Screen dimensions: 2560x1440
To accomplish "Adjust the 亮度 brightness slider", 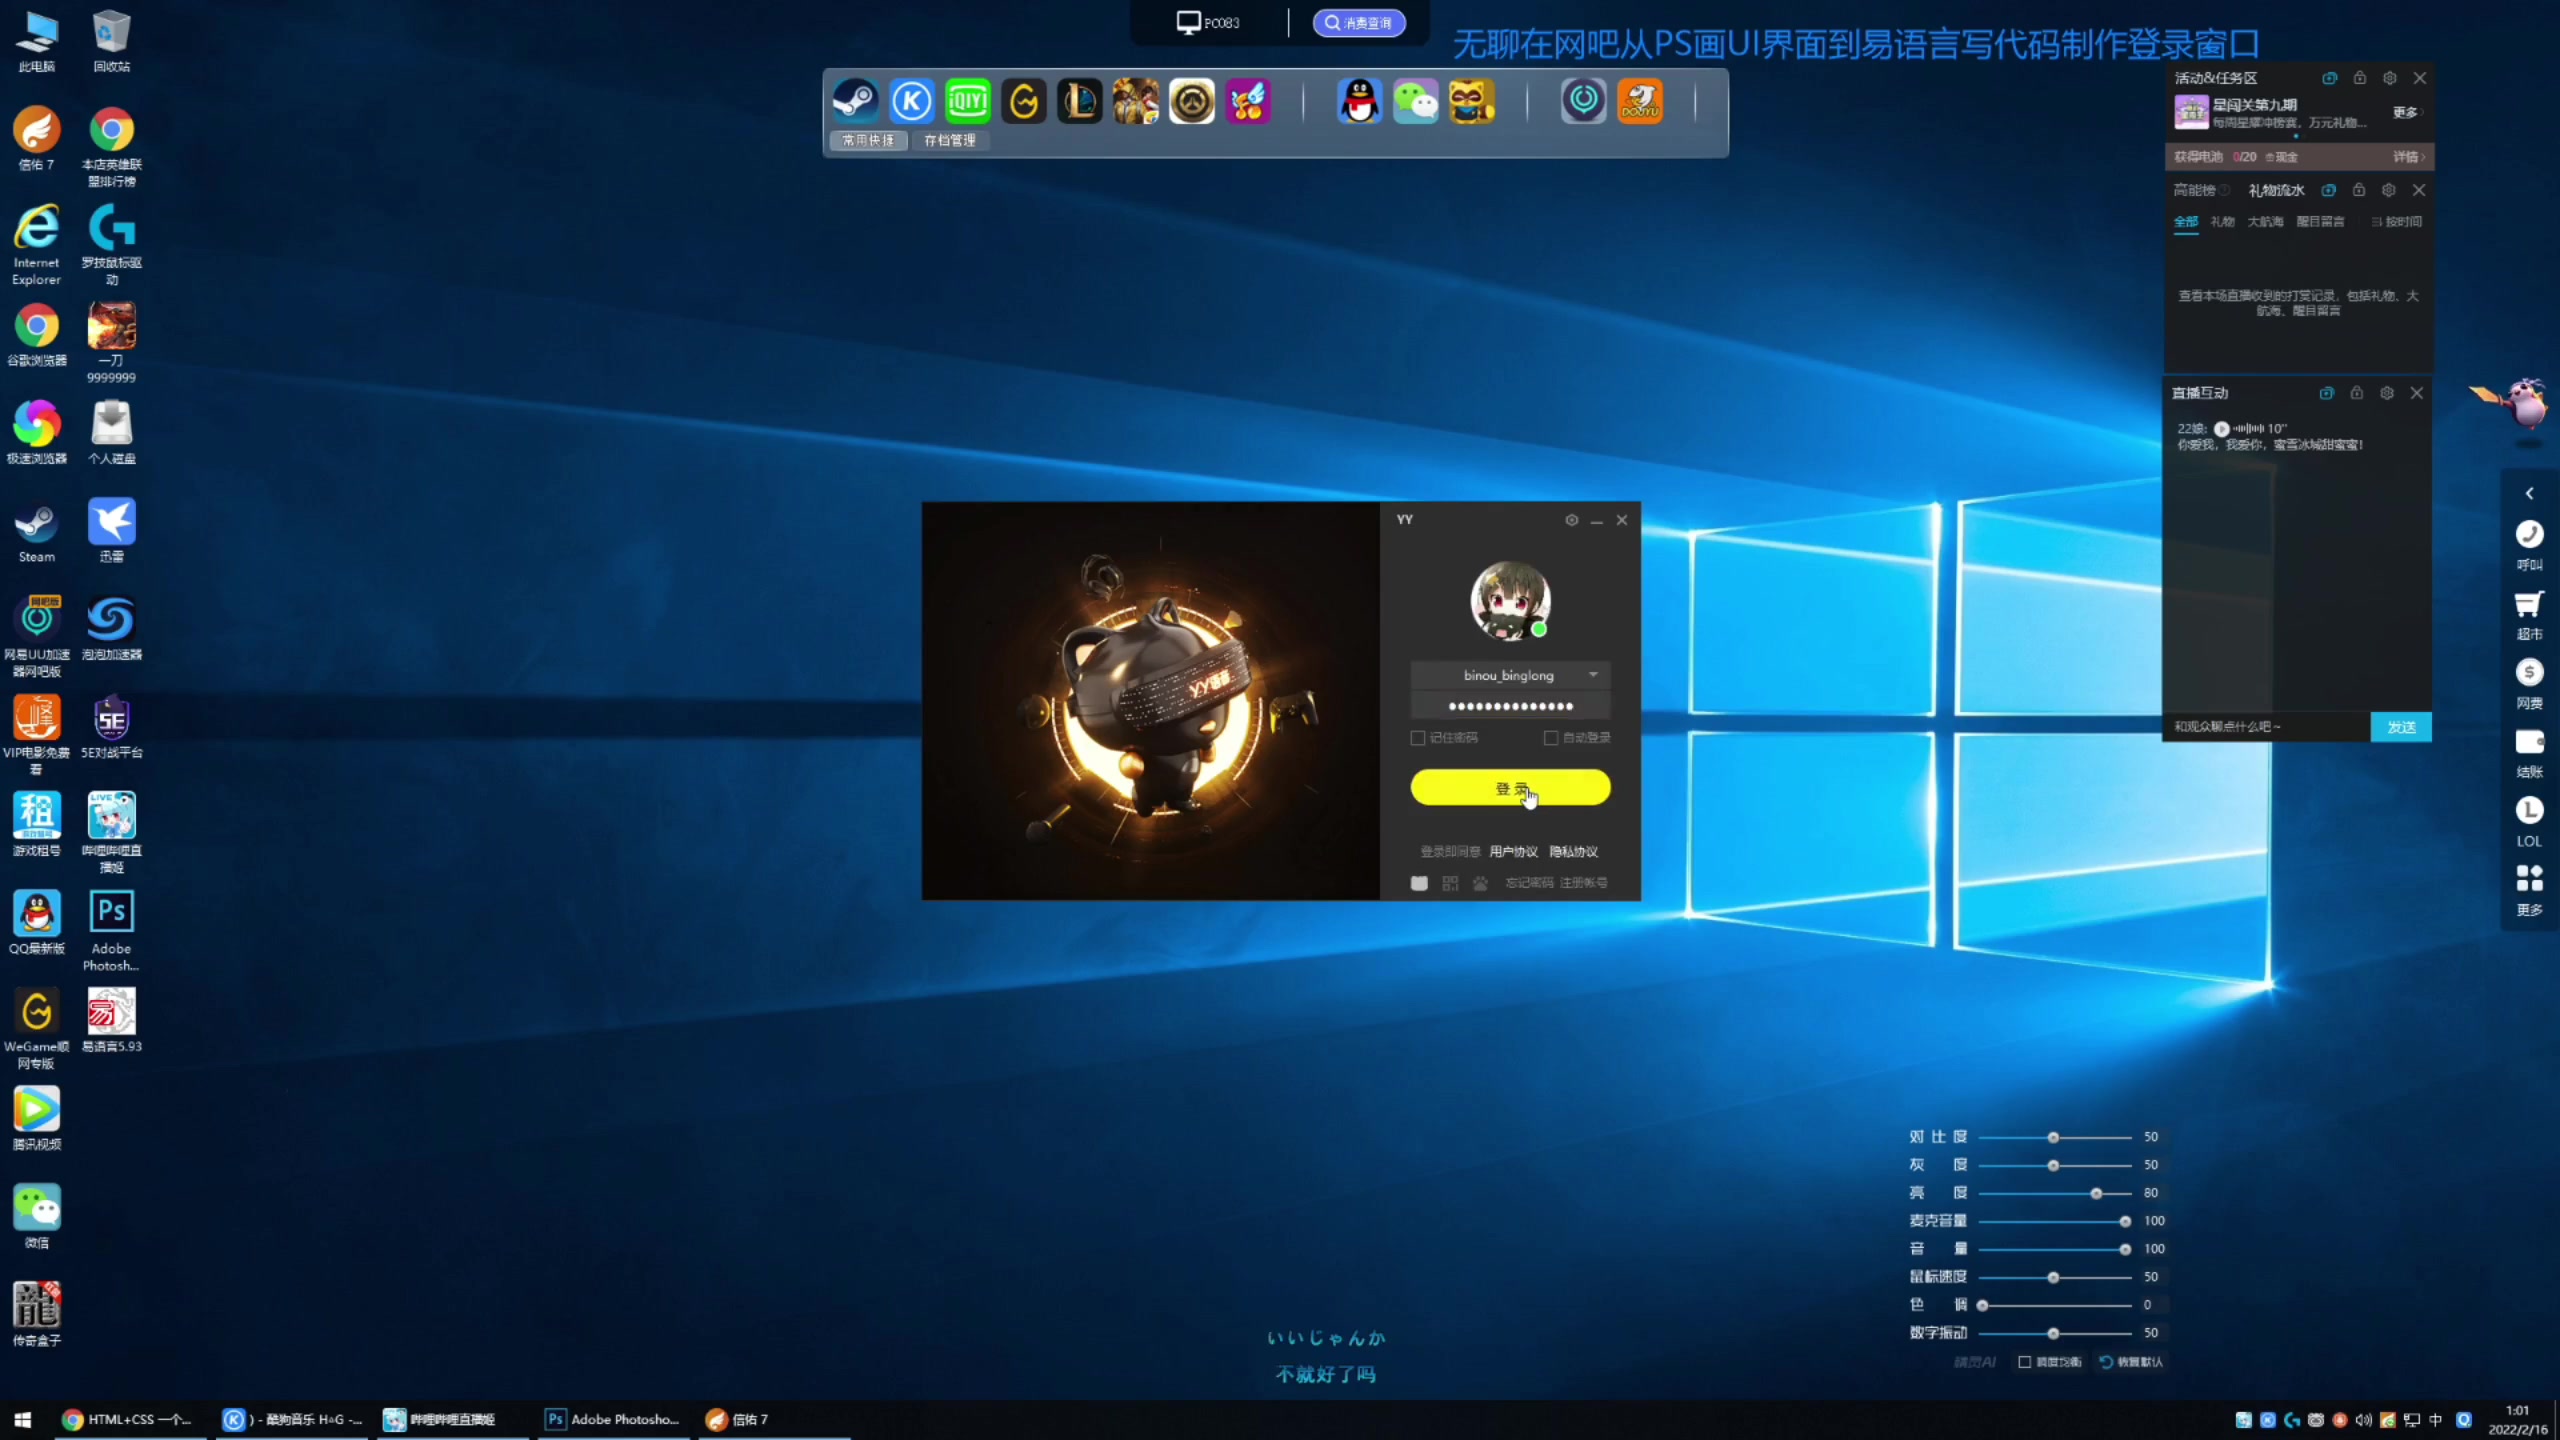I will point(2055,1194).
